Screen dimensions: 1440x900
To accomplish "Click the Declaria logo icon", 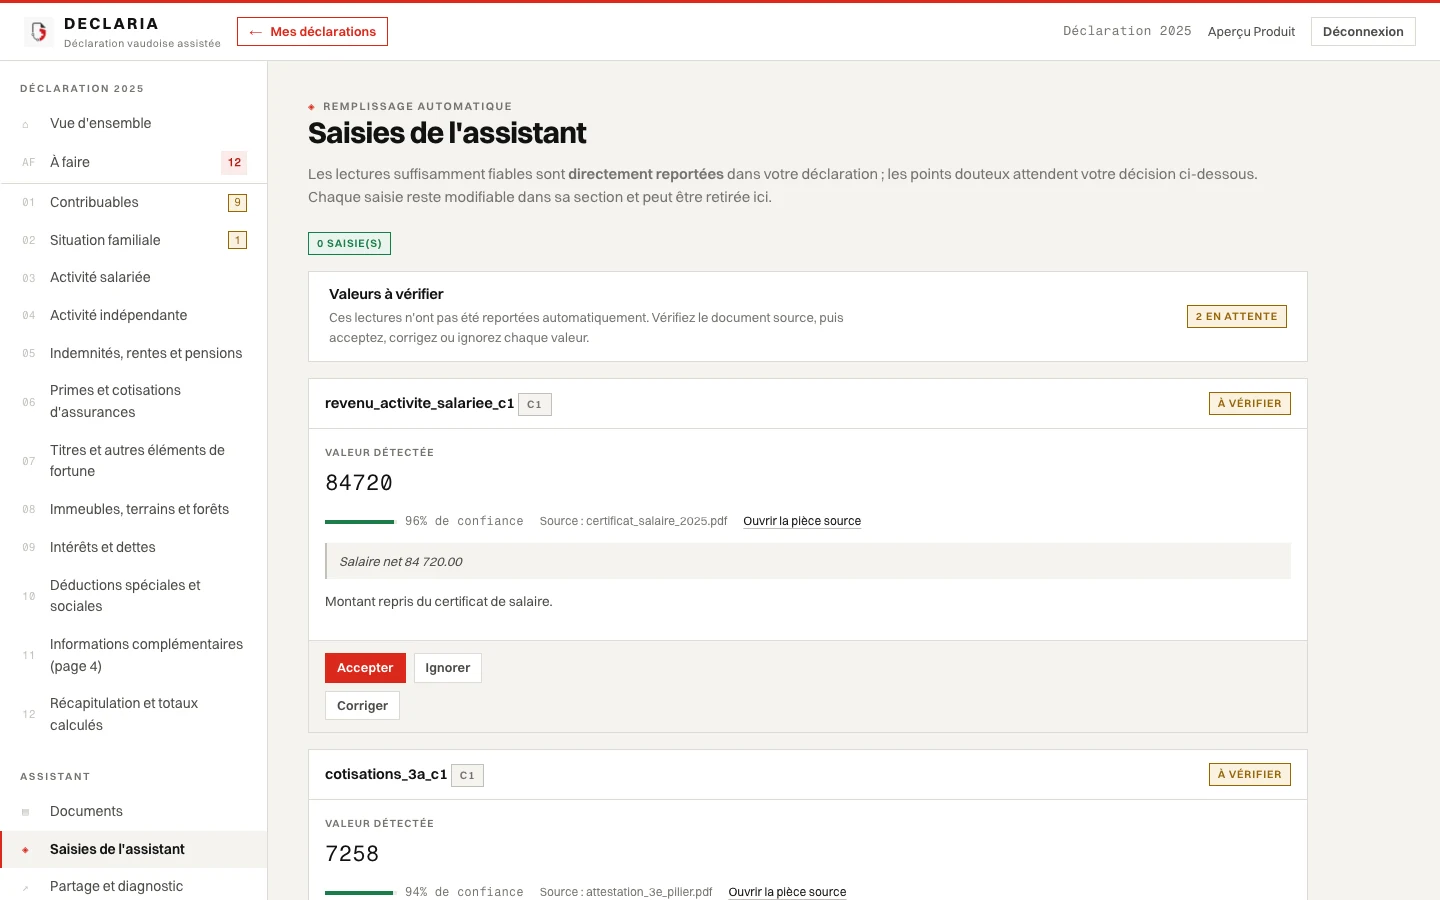I will pos(39,32).
